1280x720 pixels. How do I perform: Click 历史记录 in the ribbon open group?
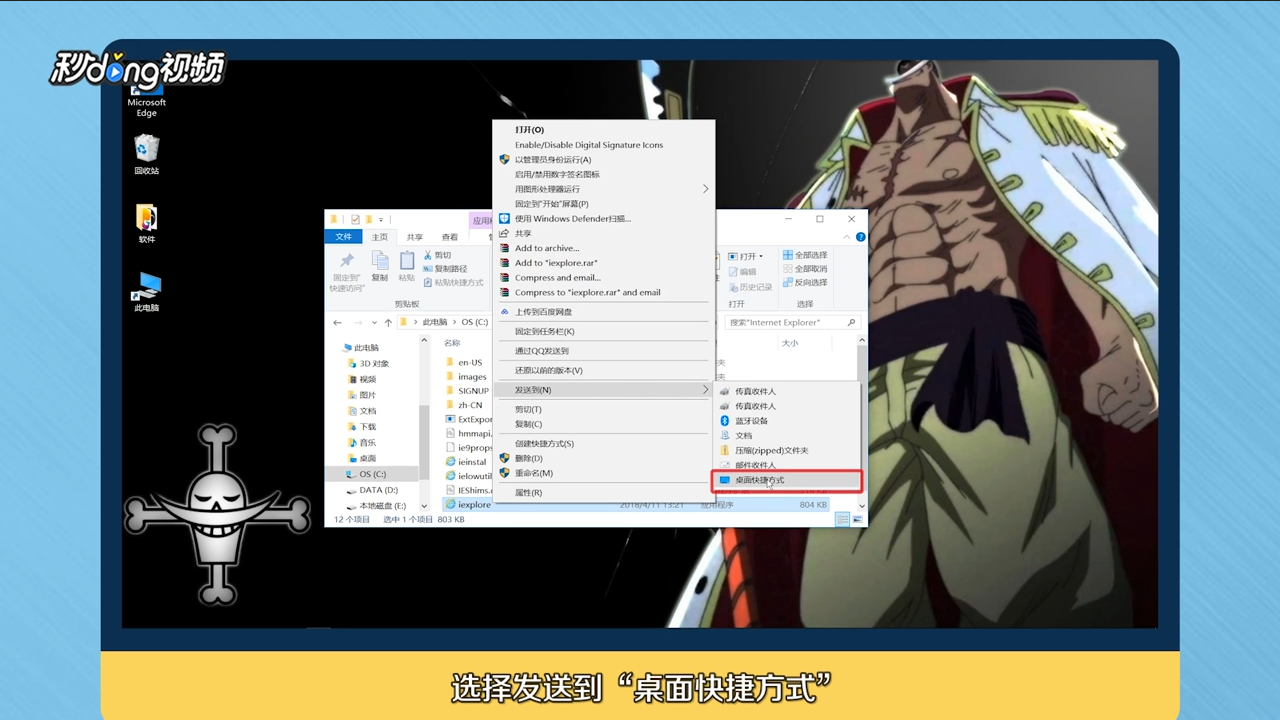tap(750, 287)
